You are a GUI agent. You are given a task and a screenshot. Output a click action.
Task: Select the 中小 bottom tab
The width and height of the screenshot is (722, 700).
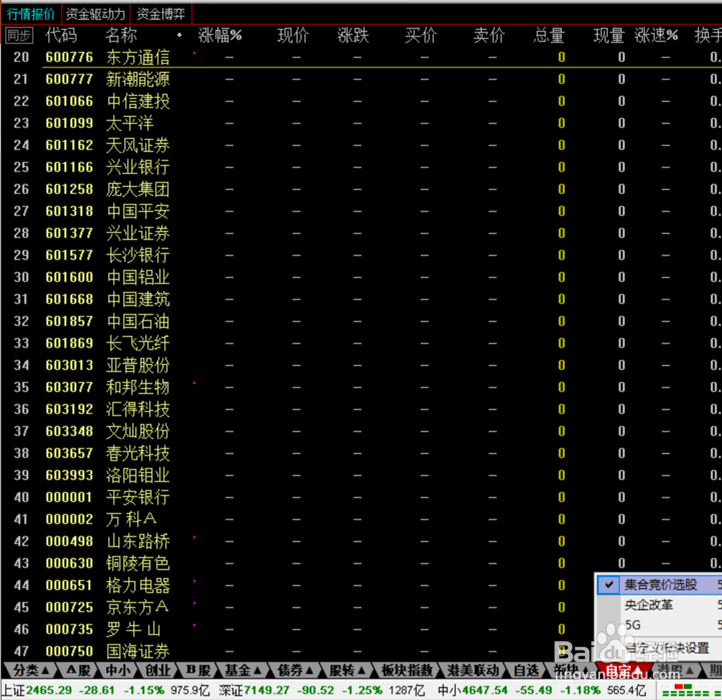[x=118, y=670]
